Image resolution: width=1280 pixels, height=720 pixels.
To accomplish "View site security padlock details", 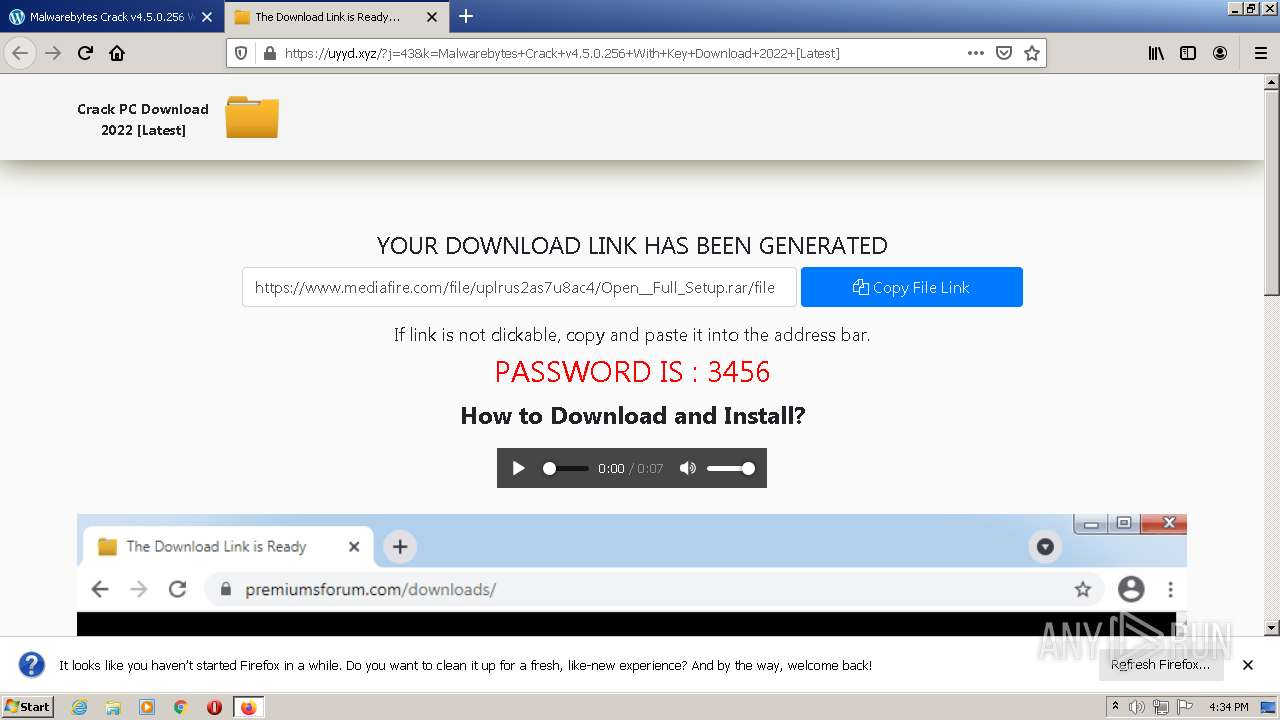I will tap(268, 53).
